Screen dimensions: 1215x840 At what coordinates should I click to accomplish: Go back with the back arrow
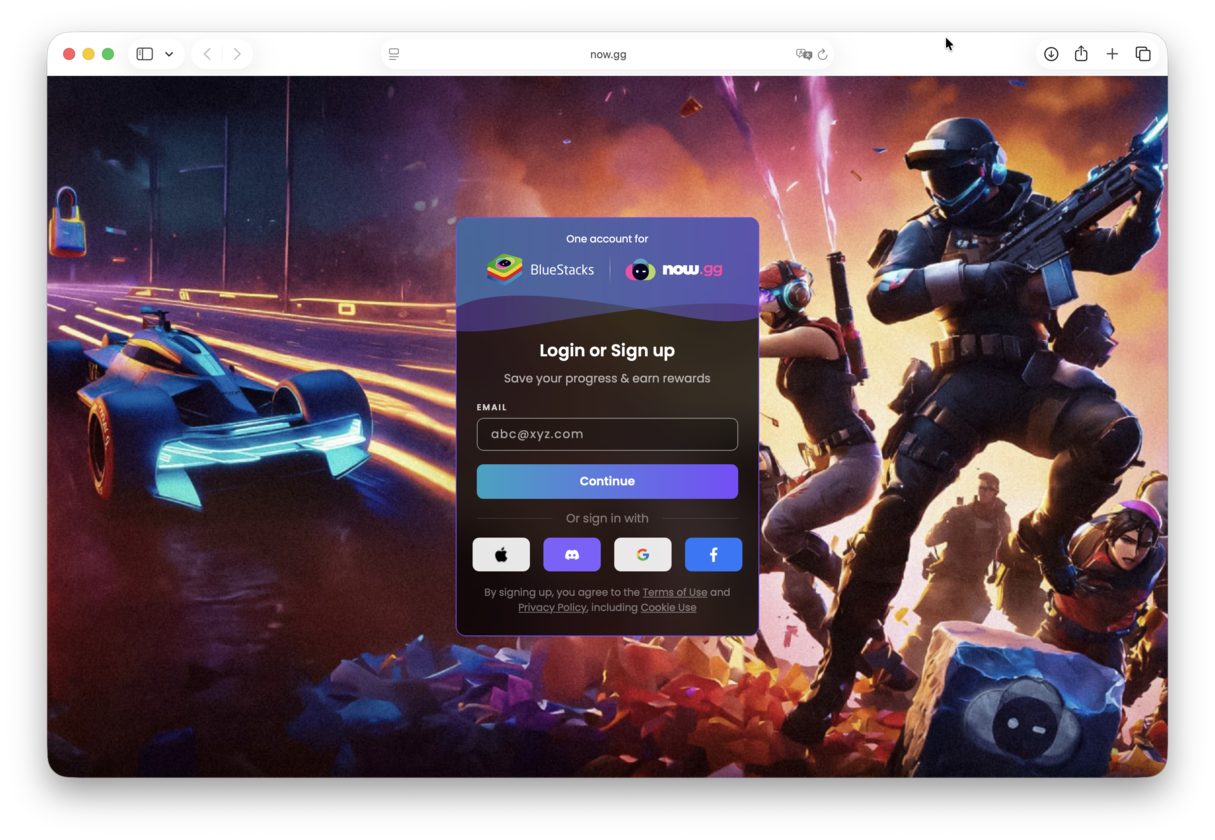click(207, 54)
